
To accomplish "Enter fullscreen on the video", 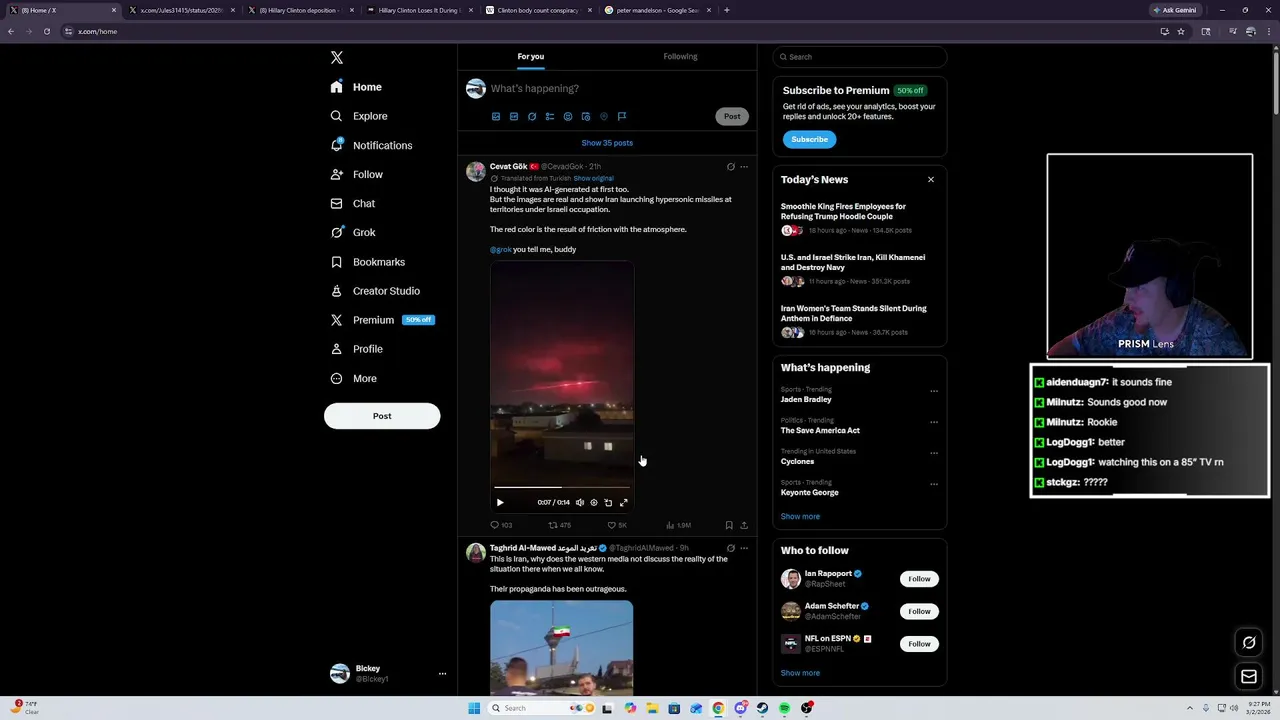I will coord(623,503).
